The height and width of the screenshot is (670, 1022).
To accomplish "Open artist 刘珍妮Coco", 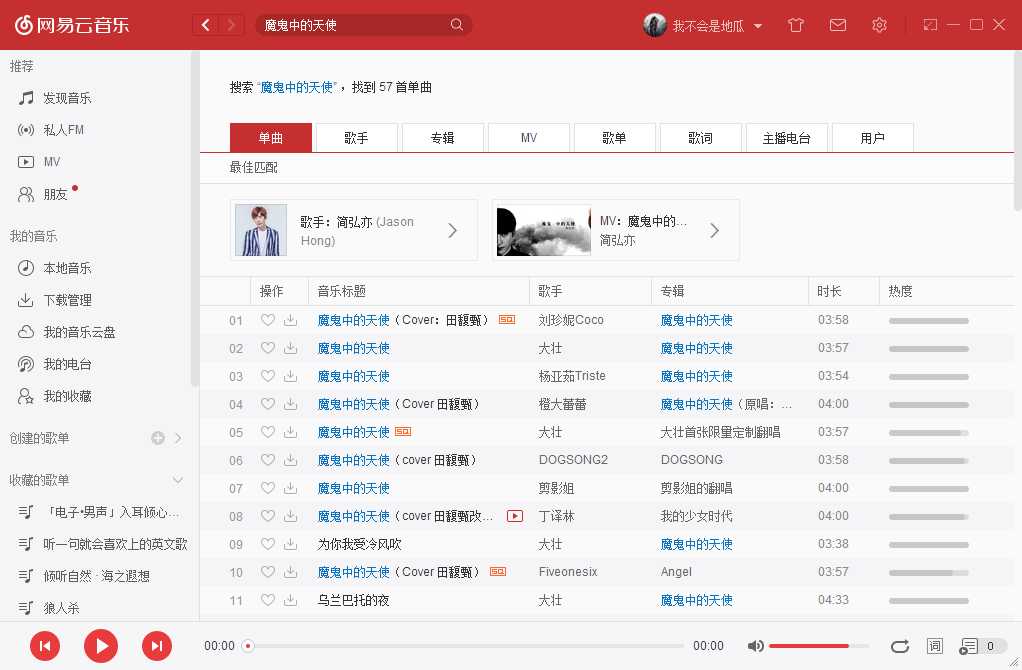I will pos(571,320).
